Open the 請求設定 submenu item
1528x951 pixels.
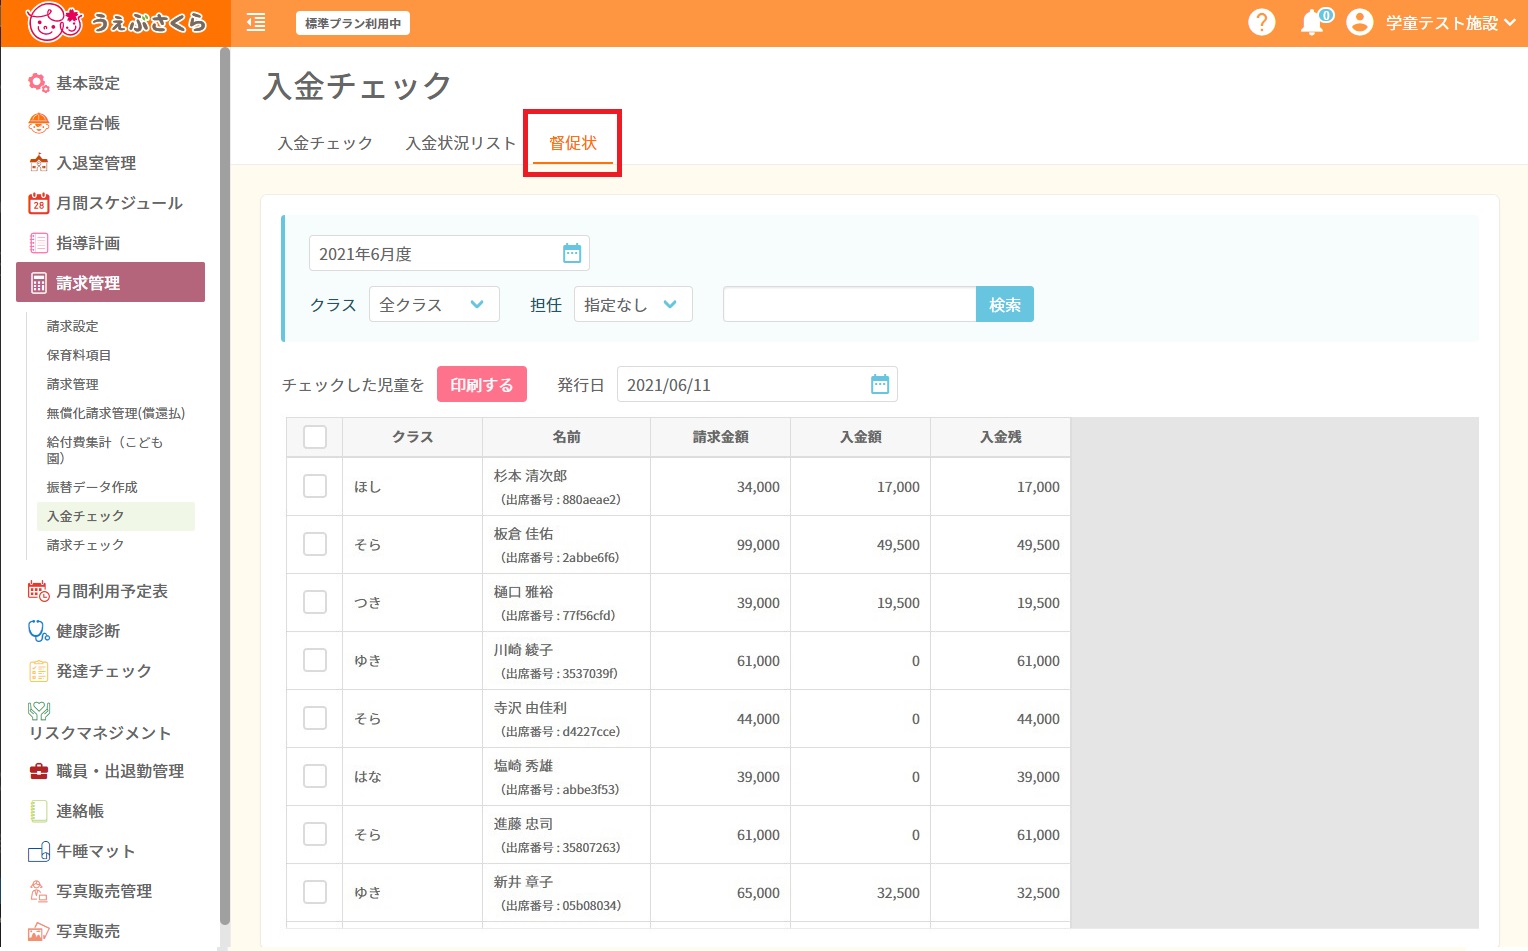pos(72,326)
